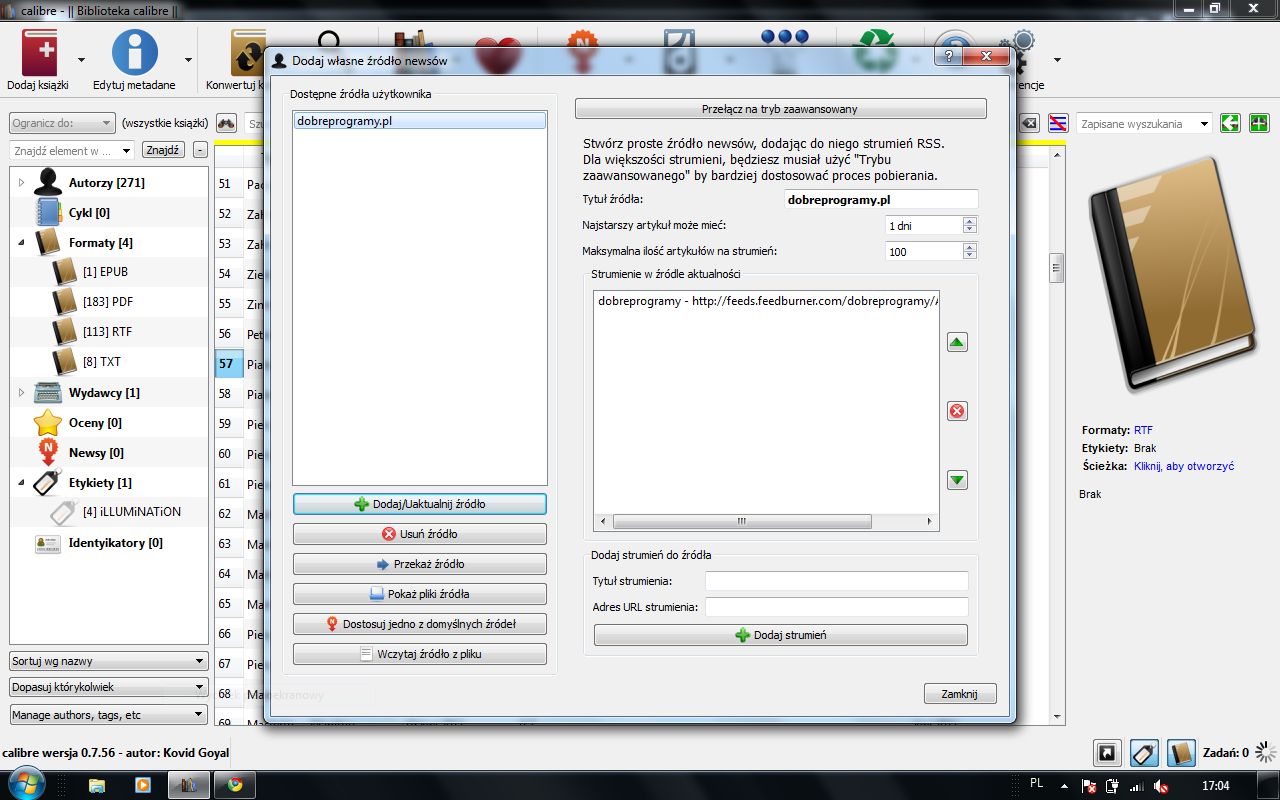Select the Oceny [0] category
1280x800 pixels.
(x=95, y=423)
